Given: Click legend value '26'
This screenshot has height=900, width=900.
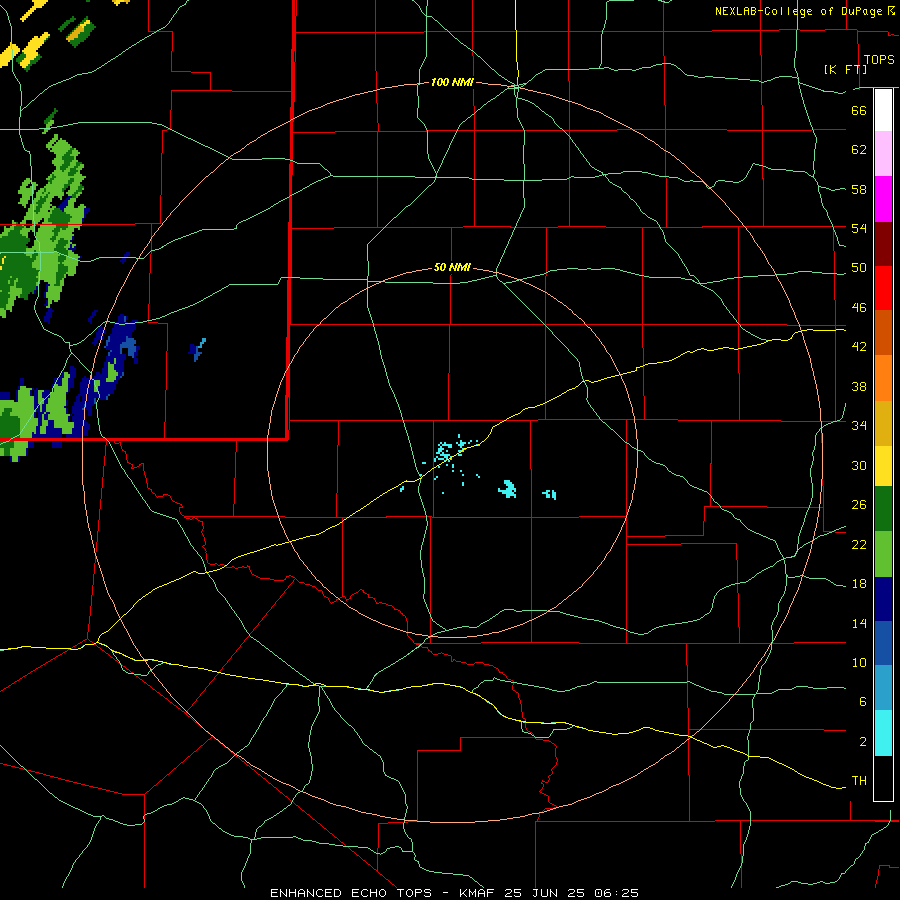Looking at the screenshot, I should tap(859, 505).
